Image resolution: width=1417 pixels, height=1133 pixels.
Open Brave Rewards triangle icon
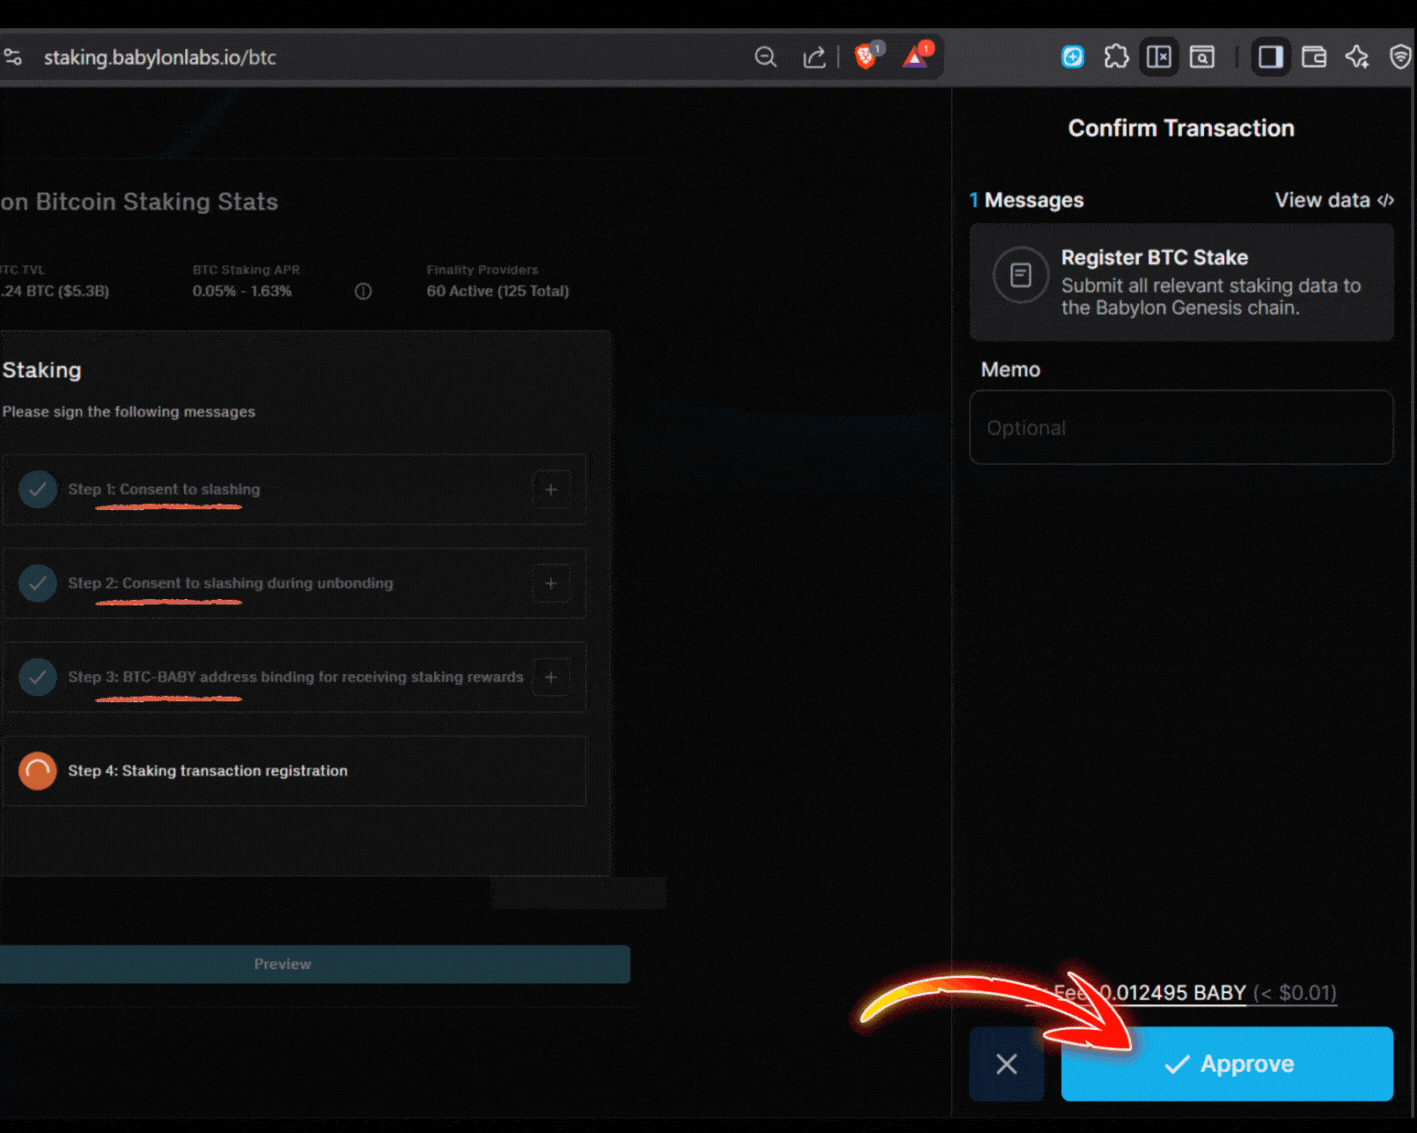click(915, 57)
